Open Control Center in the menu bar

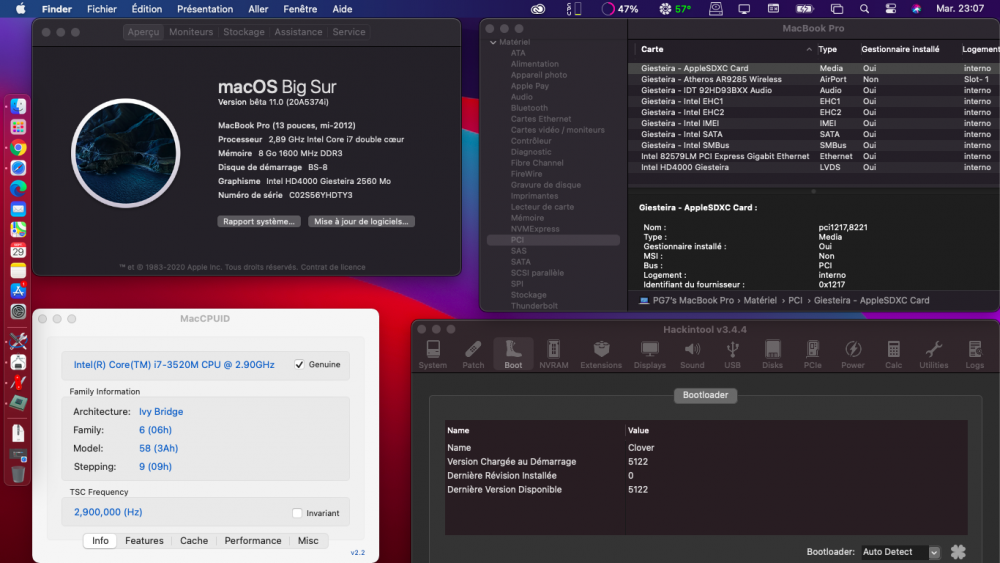[891, 9]
